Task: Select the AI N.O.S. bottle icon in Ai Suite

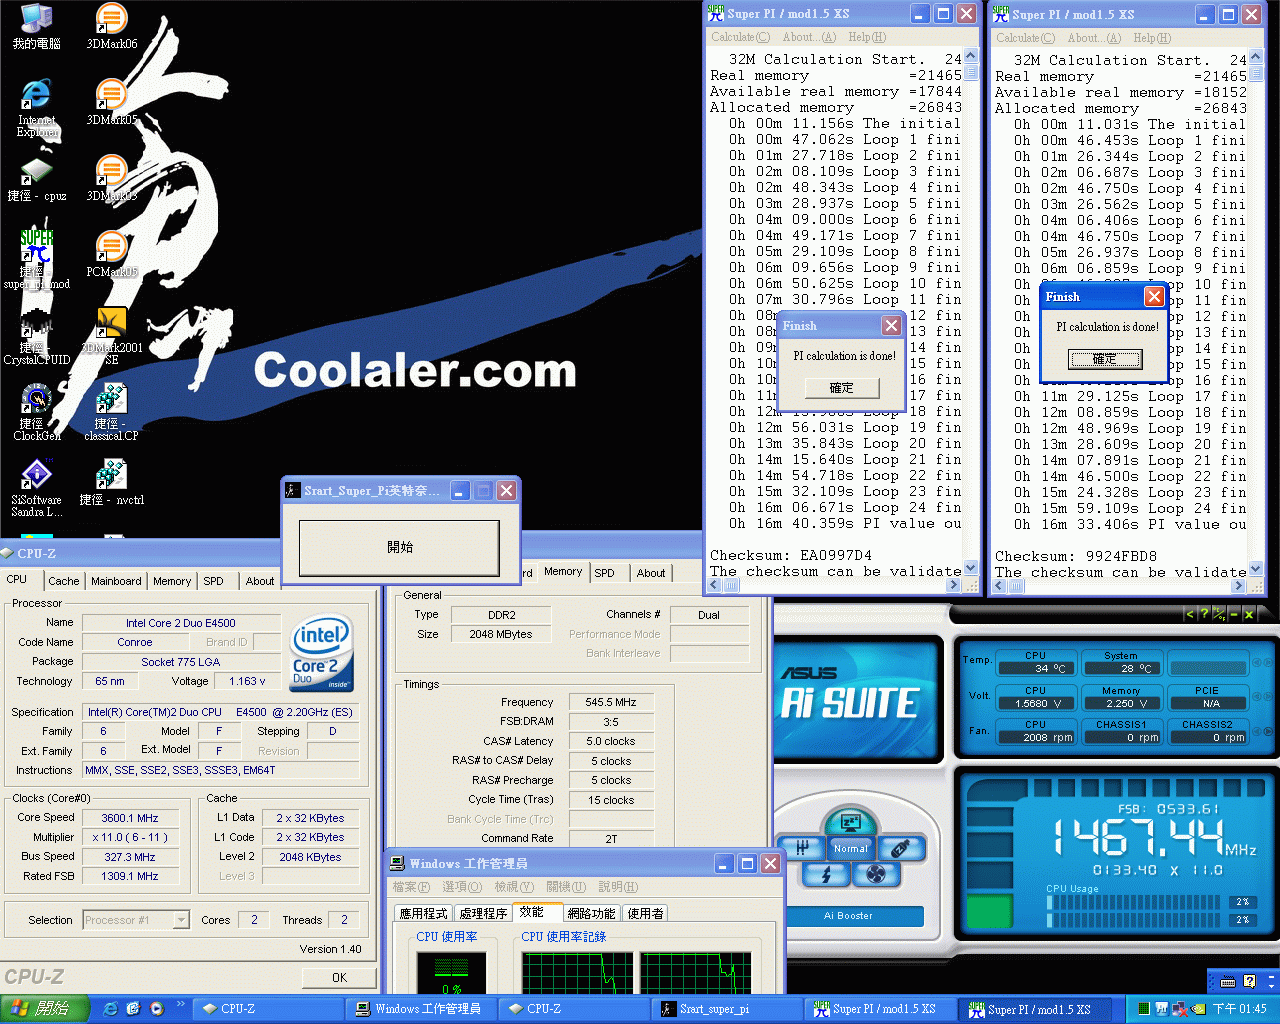Action: 900,848
